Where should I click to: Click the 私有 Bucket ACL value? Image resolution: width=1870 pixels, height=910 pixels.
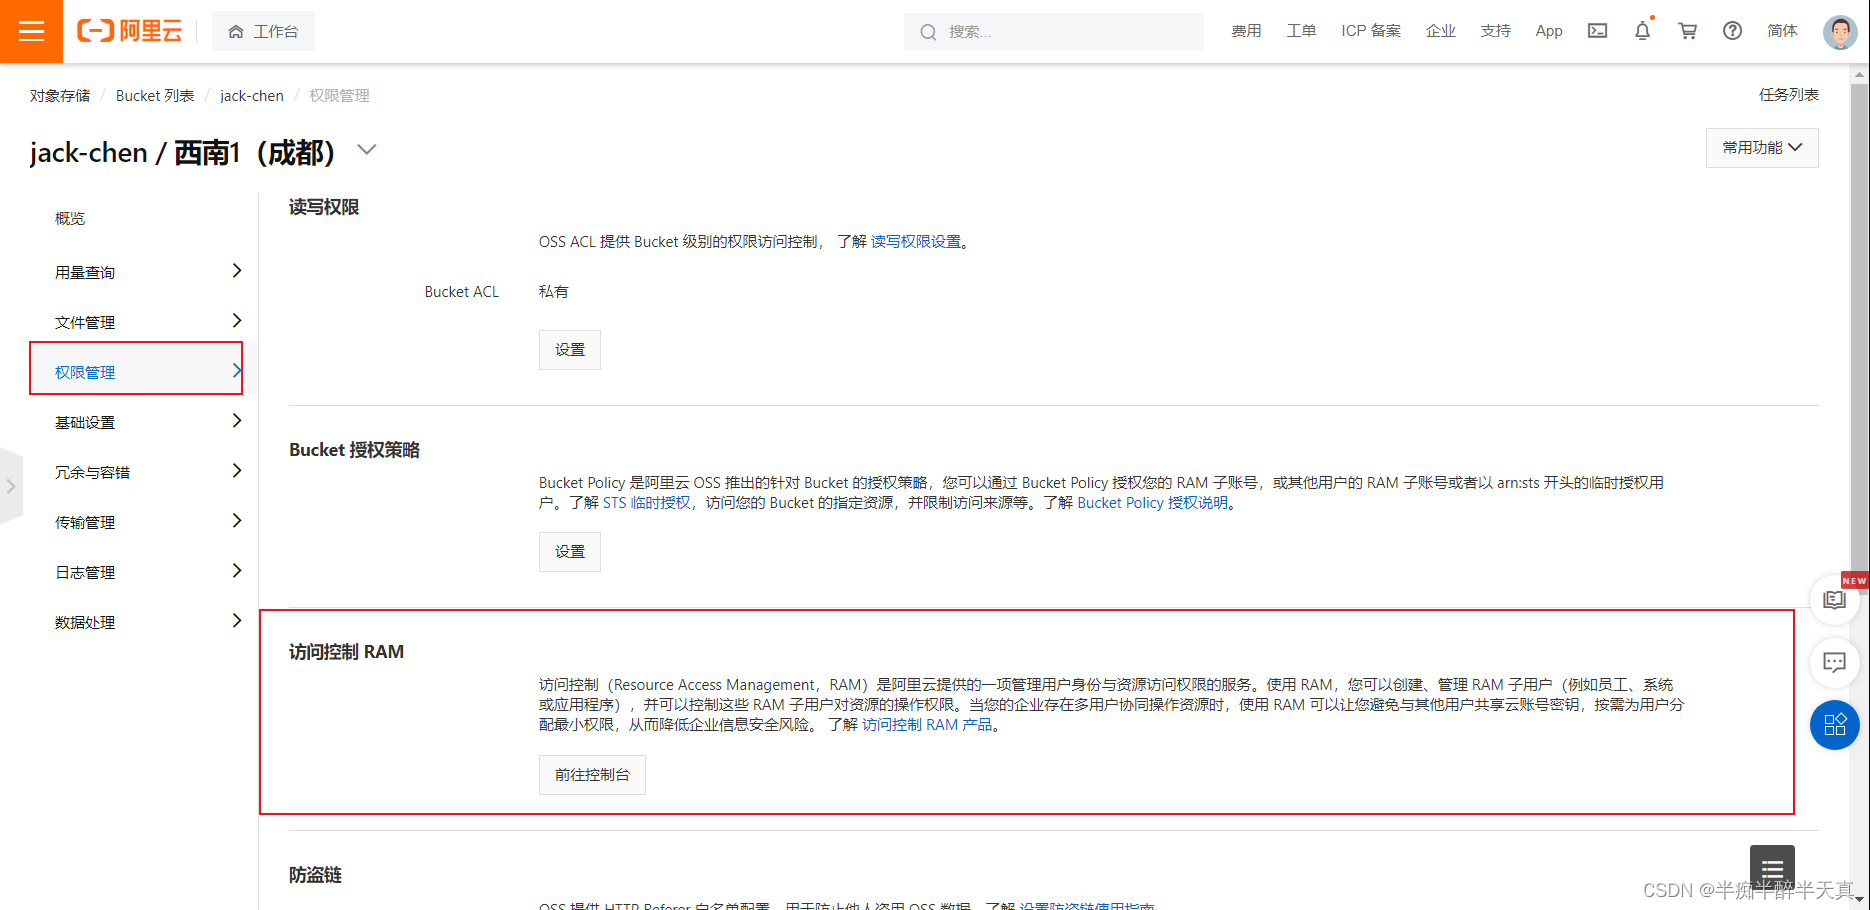[553, 291]
